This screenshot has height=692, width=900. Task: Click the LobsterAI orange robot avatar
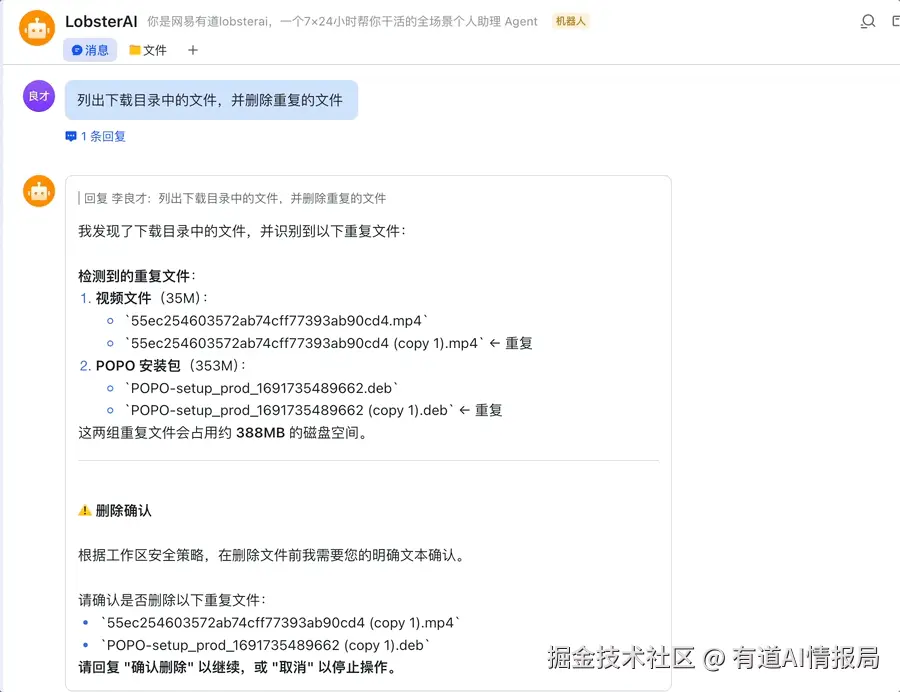(37, 27)
